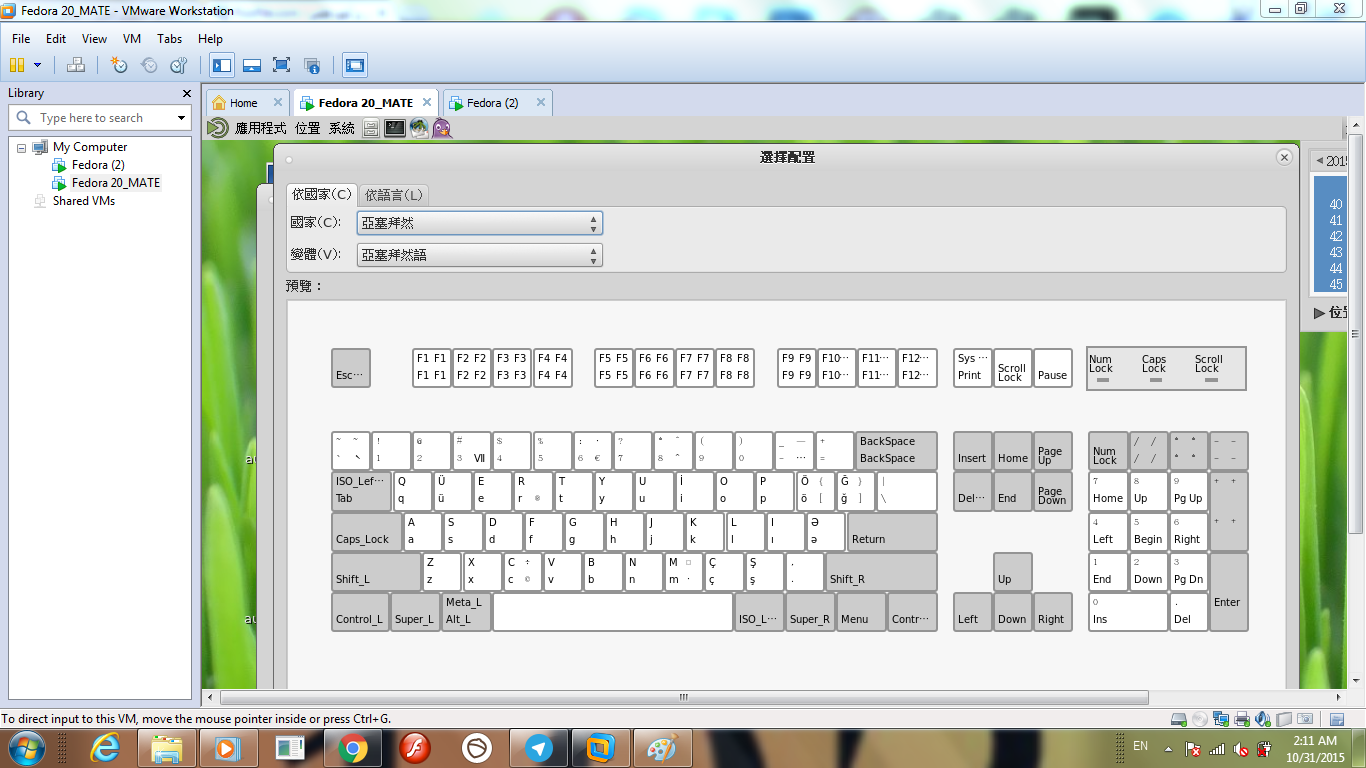Screen dimensions: 1366x768
Task: Select the 依國家(C) tab
Action: pos(321,194)
